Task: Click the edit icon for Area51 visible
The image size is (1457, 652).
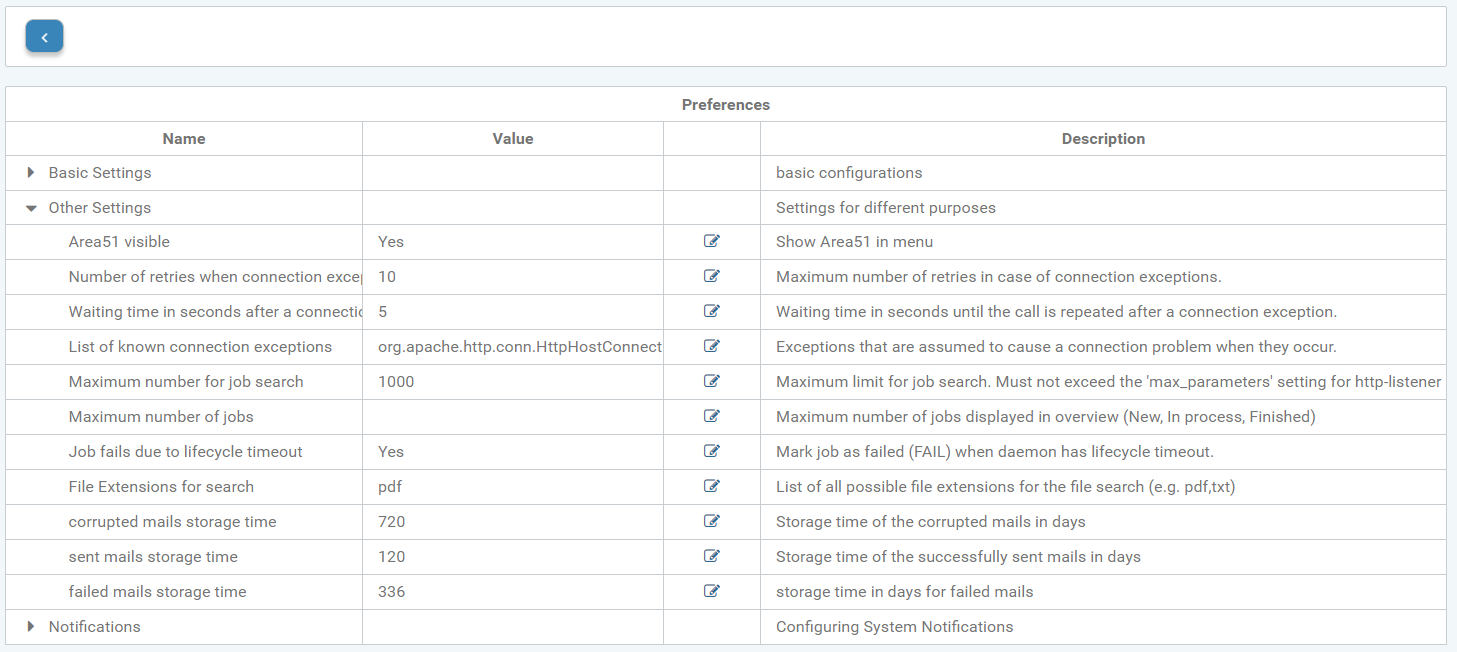Action: click(x=711, y=241)
